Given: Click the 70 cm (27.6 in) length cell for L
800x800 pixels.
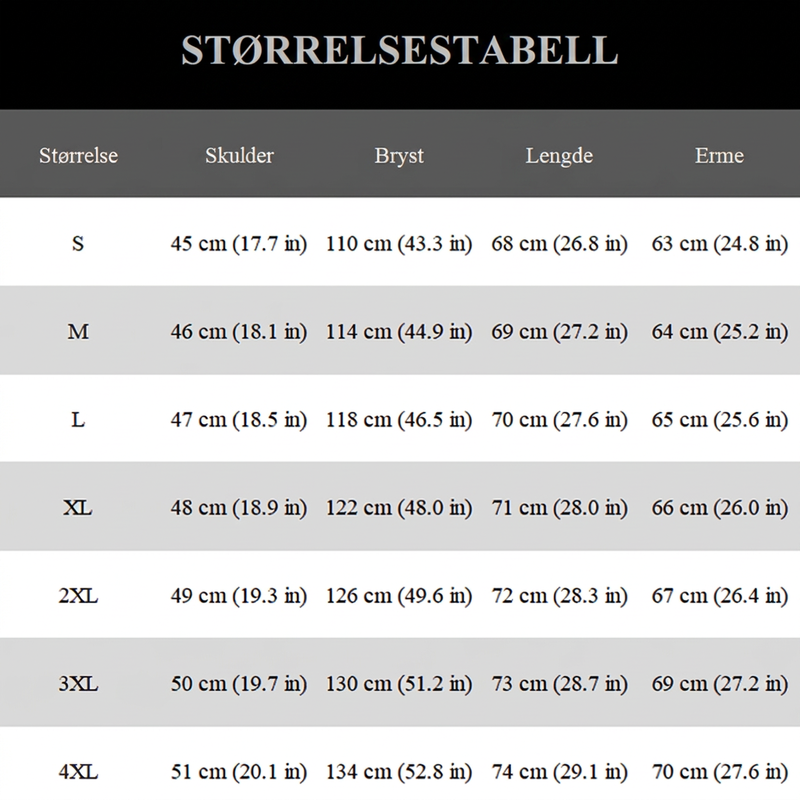Looking at the screenshot, I should [559, 420].
